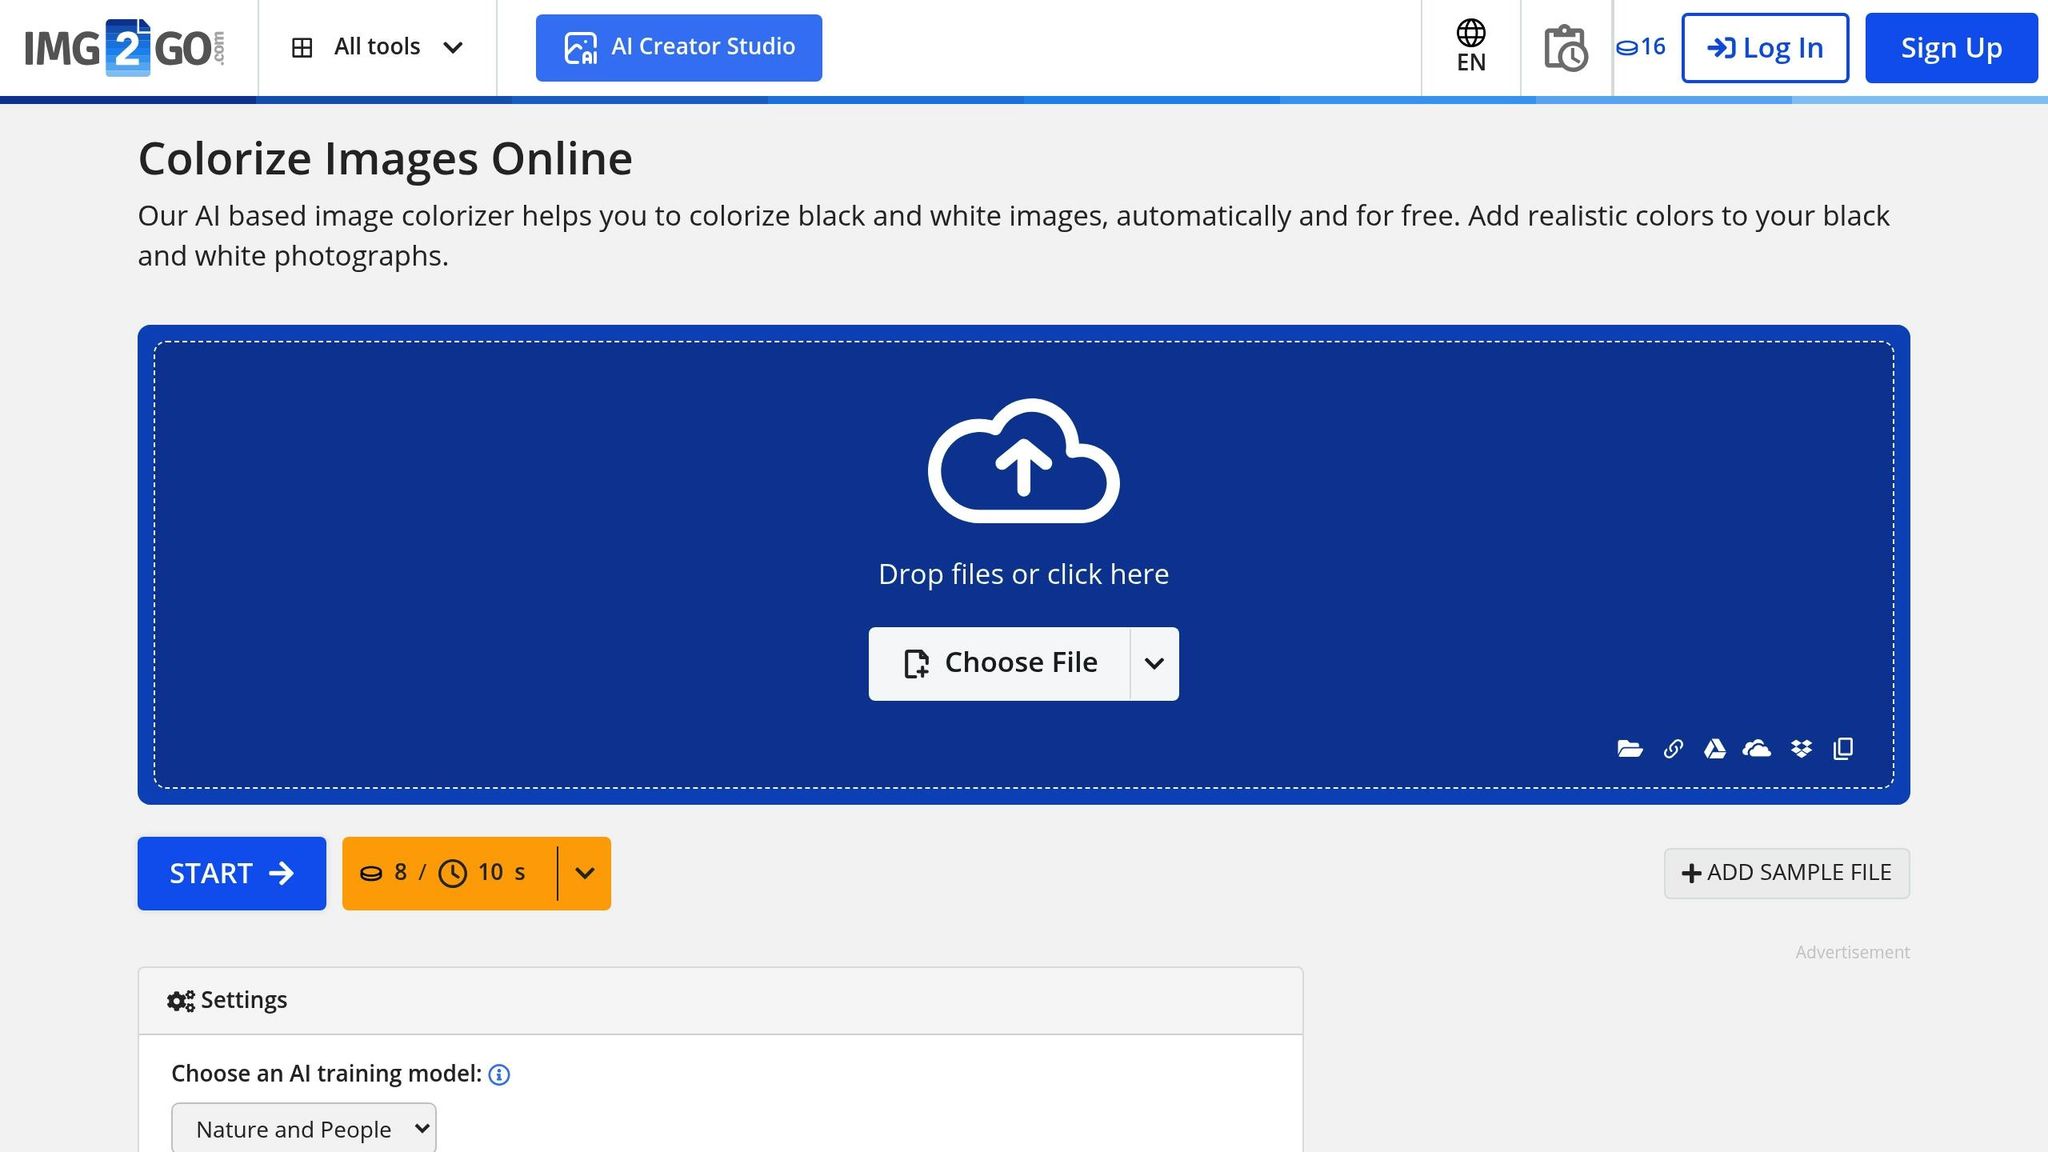Screen dimensions: 2048x1152
Task: Import from Google Drive icon
Action: tap(1715, 749)
